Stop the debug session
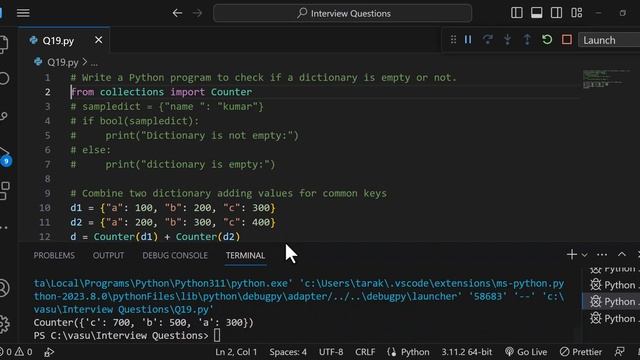This screenshot has width=640, height=360. [x=567, y=40]
